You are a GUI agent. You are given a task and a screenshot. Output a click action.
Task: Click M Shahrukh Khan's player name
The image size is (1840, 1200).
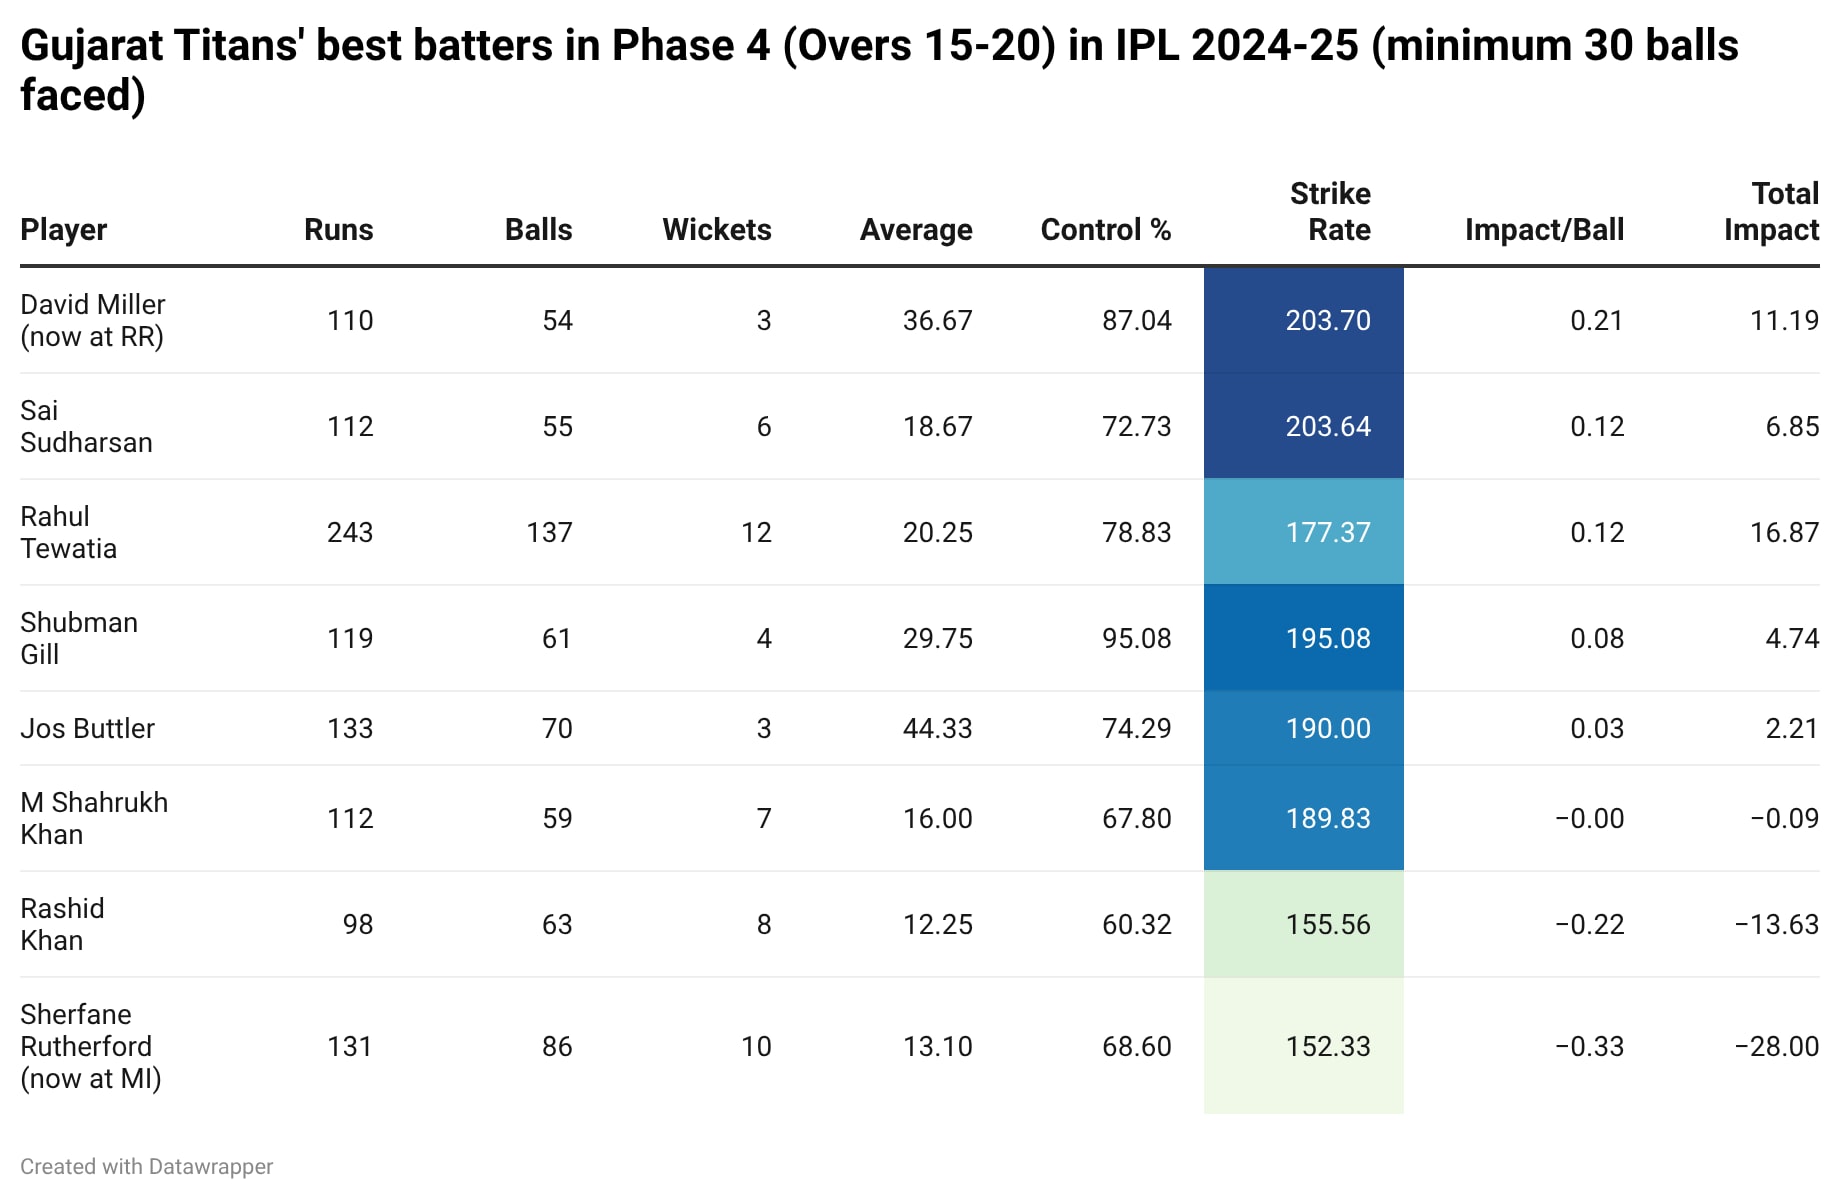[x=94, y=818]
